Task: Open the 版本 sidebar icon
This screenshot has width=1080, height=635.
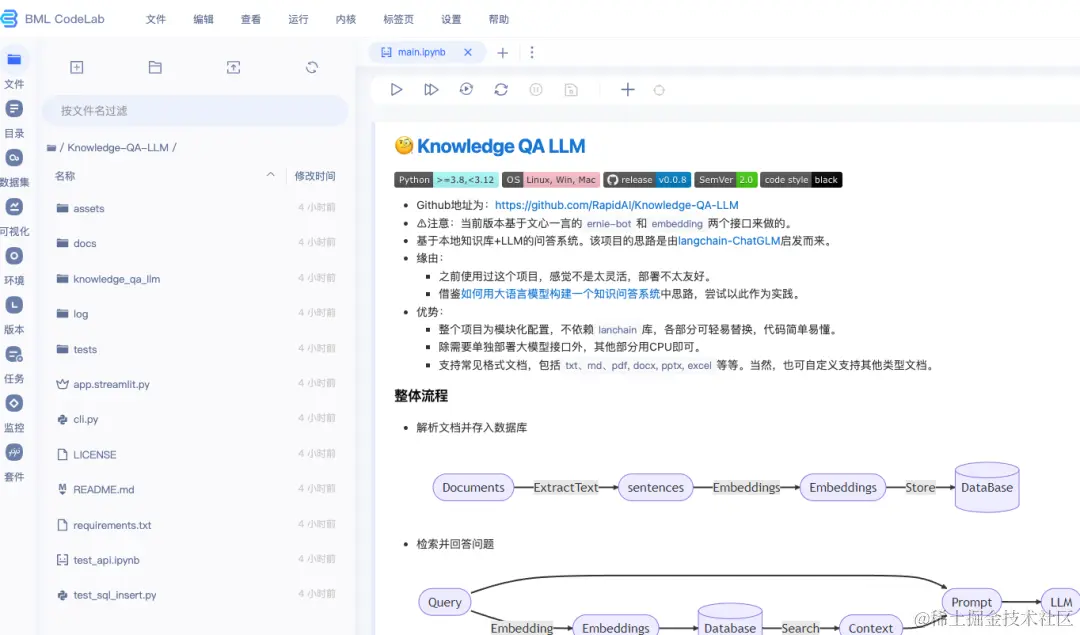Action: (x=14, y=305)
